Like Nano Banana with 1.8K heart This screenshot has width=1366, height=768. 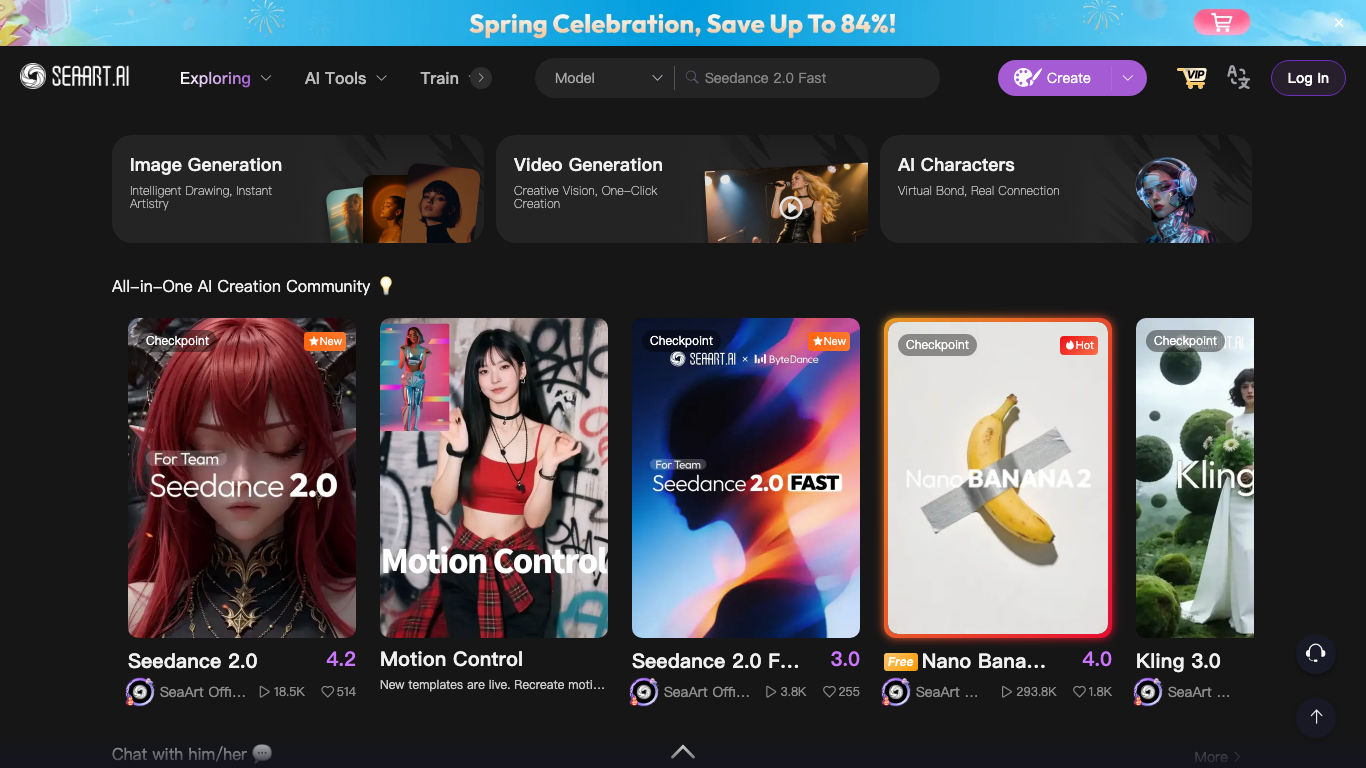coord(1079,692)
